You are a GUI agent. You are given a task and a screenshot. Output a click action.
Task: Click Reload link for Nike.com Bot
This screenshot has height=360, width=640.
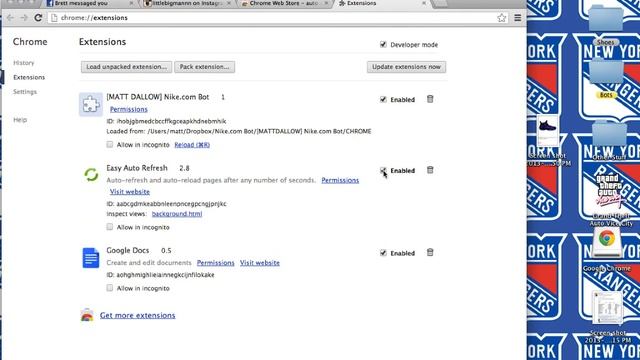192,145
